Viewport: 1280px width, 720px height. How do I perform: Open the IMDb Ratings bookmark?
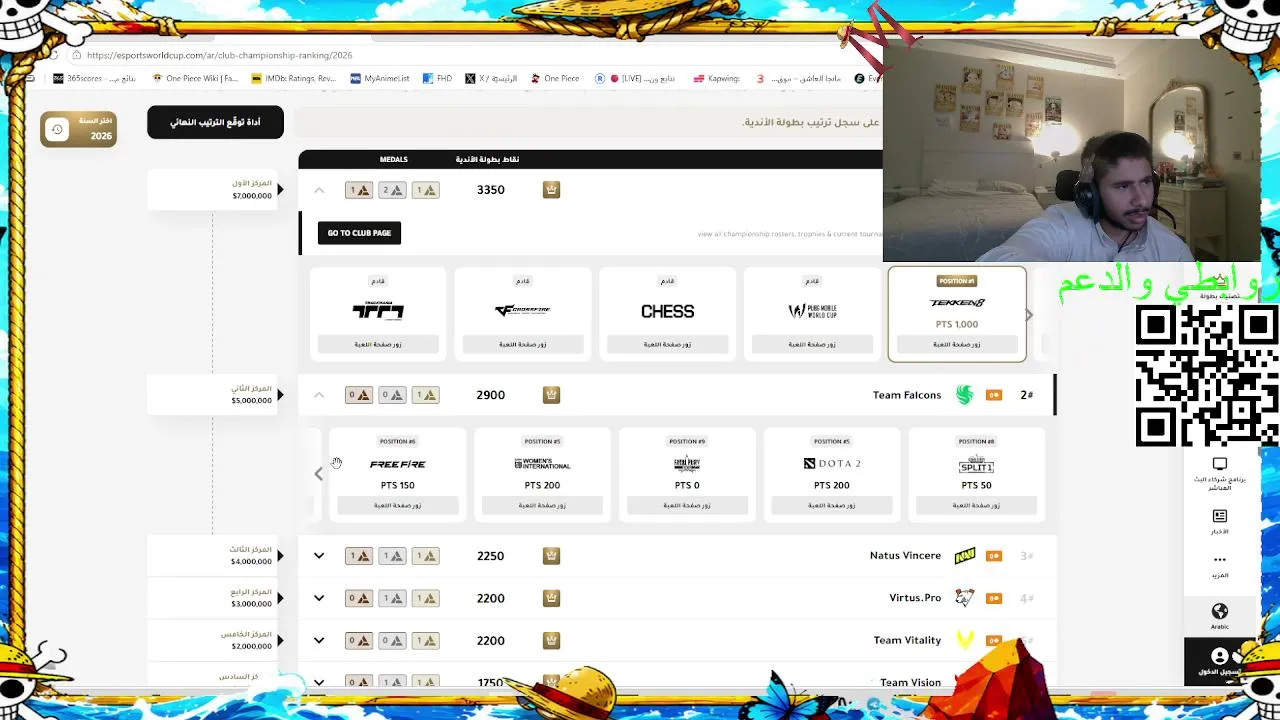click(293, 78)
